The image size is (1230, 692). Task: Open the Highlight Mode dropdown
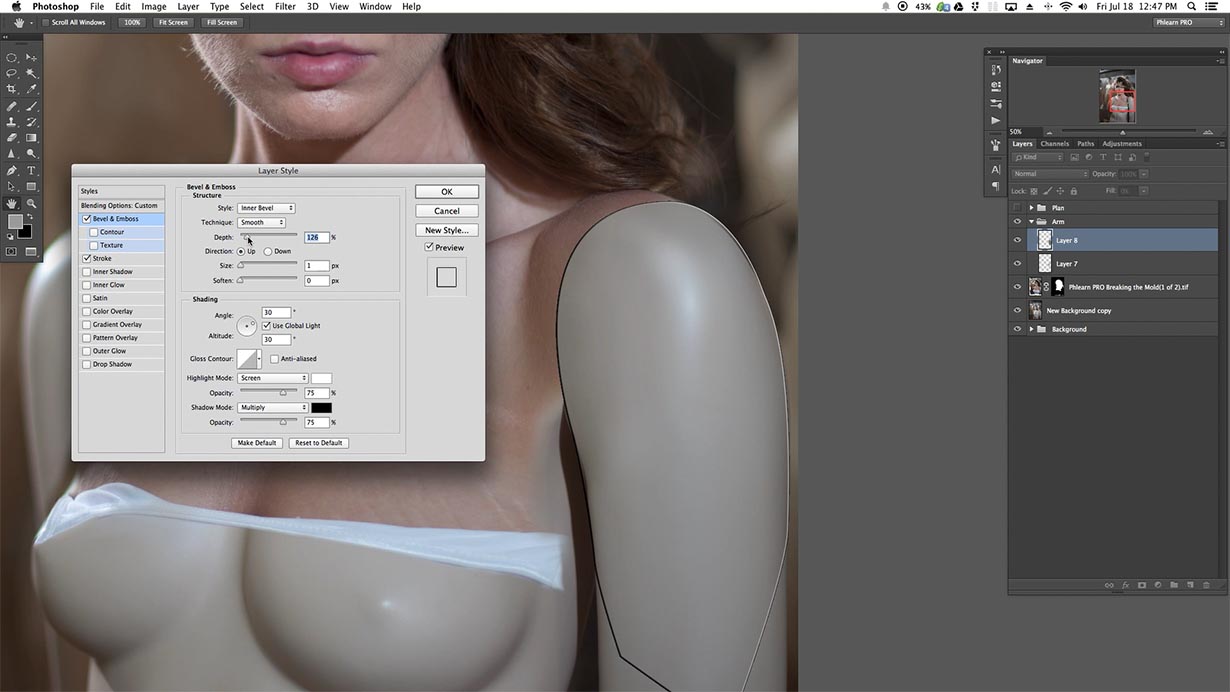[272, 378]
